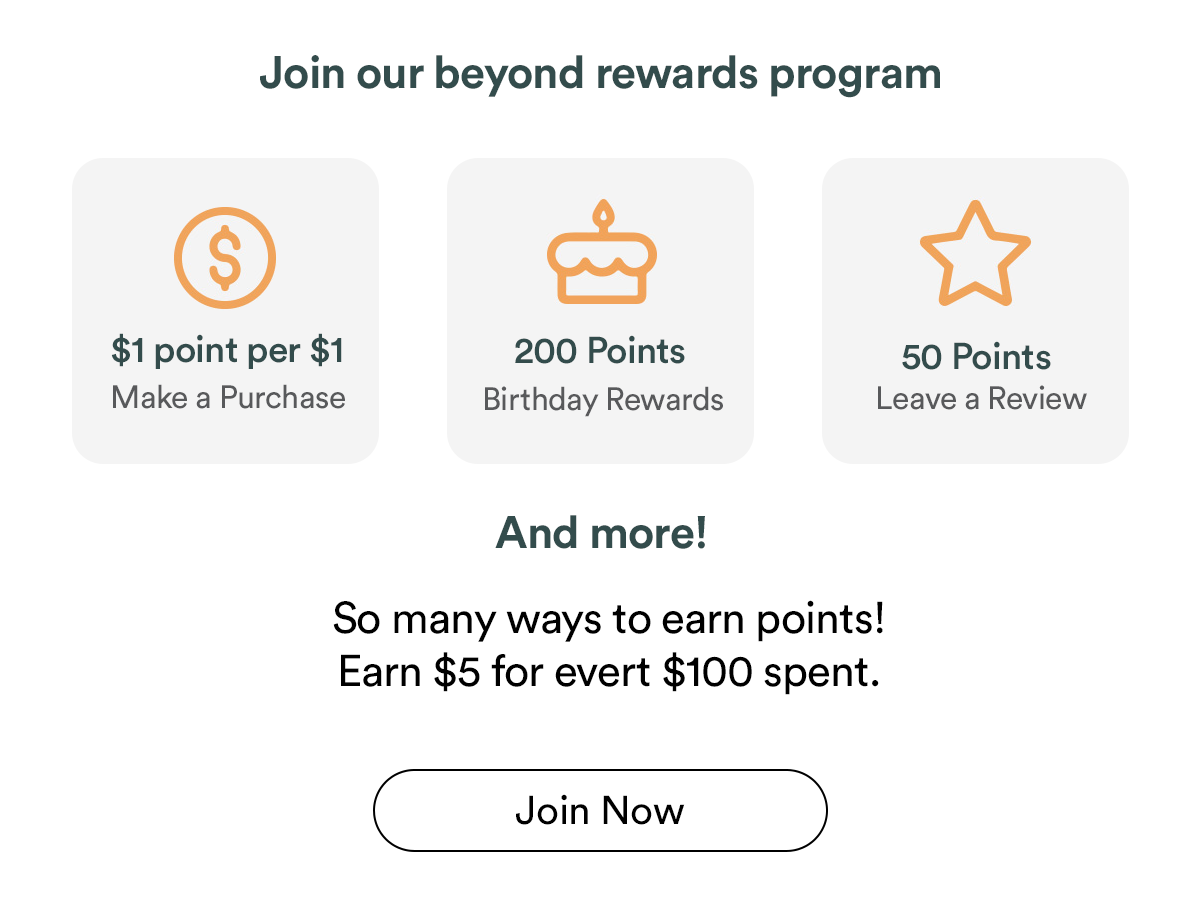Select the "50 Points" title

(976, 357)
